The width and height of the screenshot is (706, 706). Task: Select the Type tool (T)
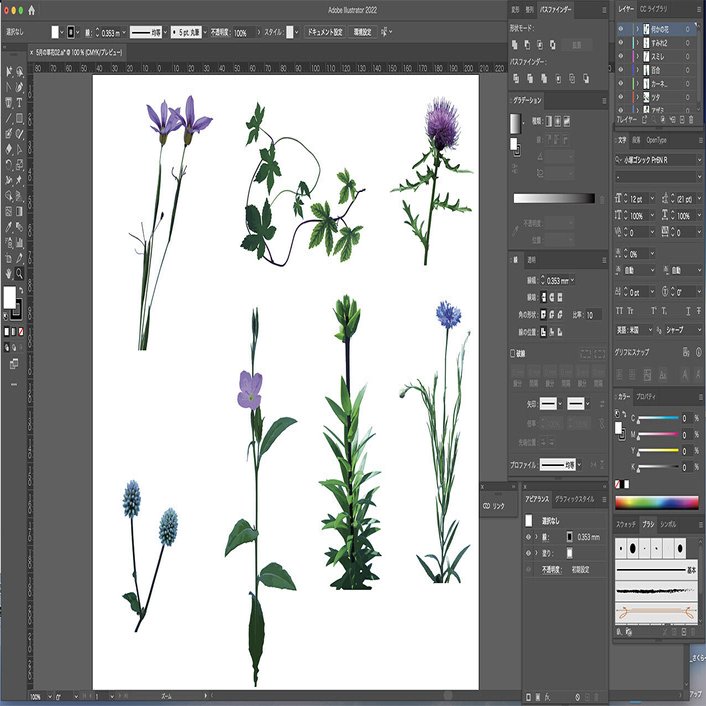click(19, 103)
